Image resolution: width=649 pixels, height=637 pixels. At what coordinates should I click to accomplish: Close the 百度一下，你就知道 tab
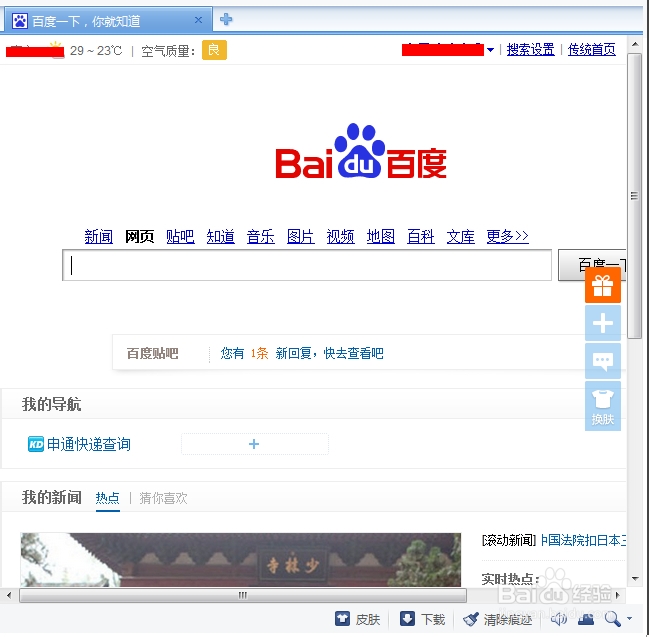pos(198,20)
